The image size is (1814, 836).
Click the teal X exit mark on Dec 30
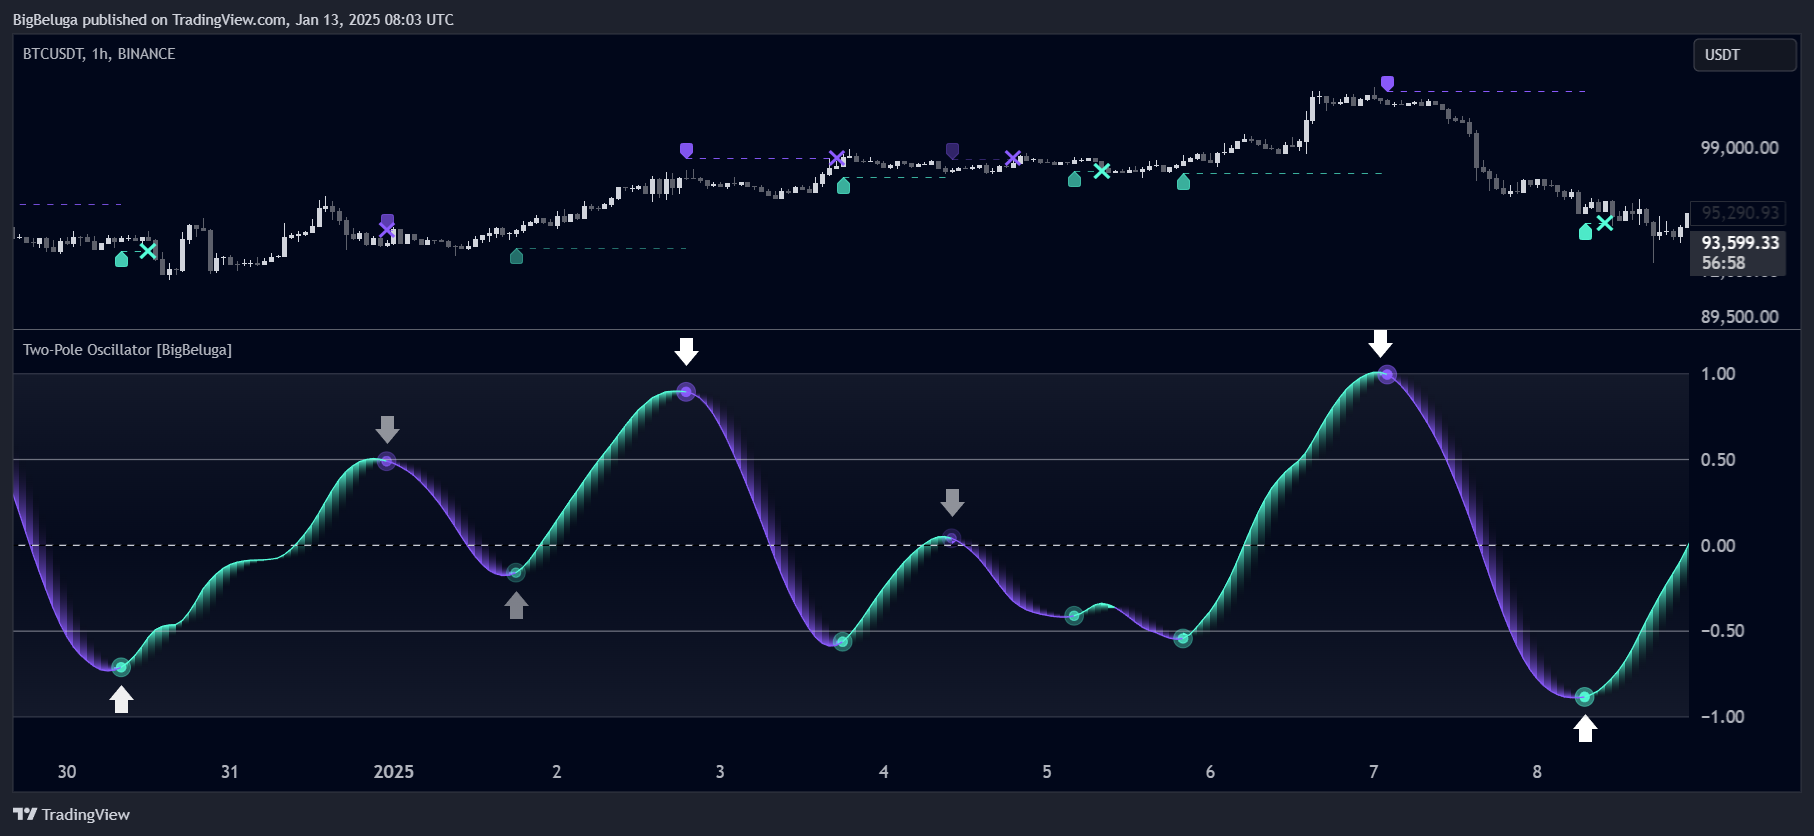tap(148, 250)
